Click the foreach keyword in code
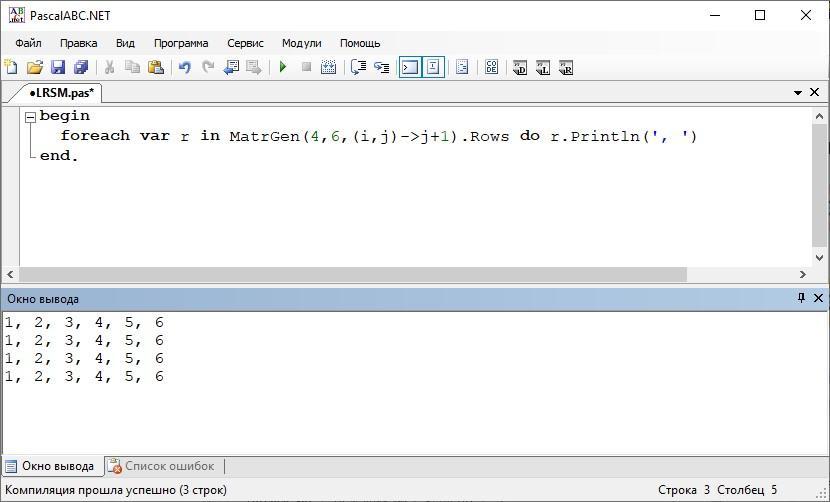The height and width of the screenshot is (502, 830). click(x=95, y=136)
